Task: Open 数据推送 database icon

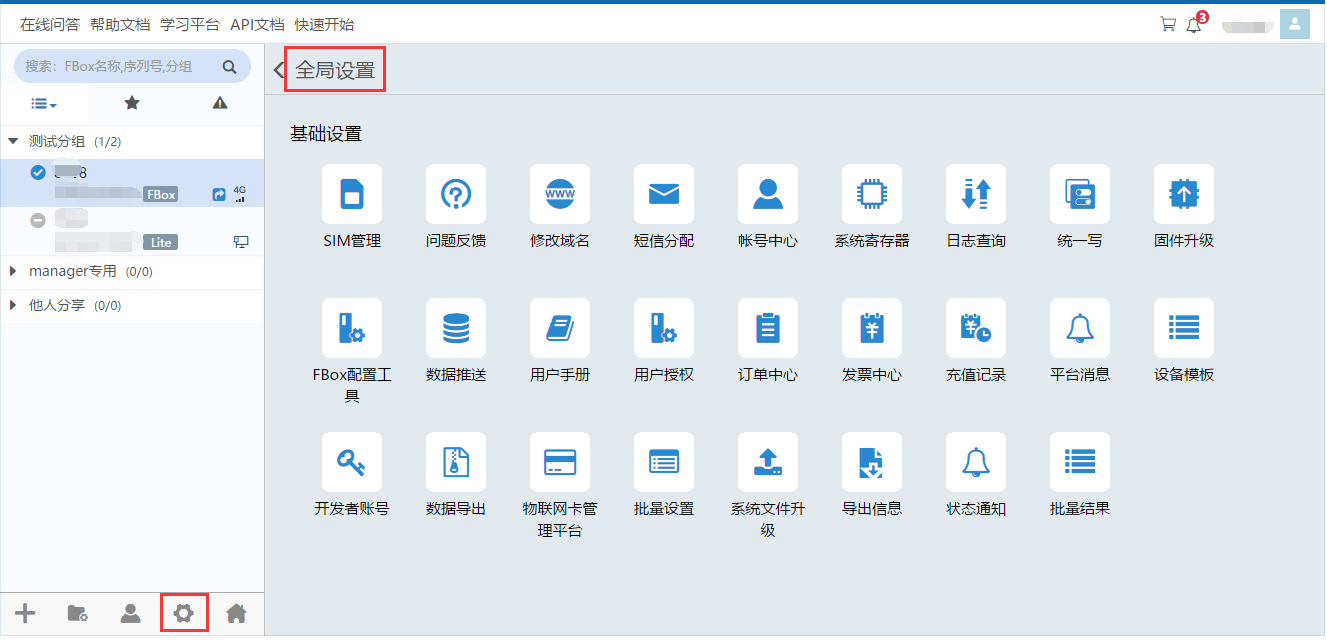Action: tap(456, 328)
